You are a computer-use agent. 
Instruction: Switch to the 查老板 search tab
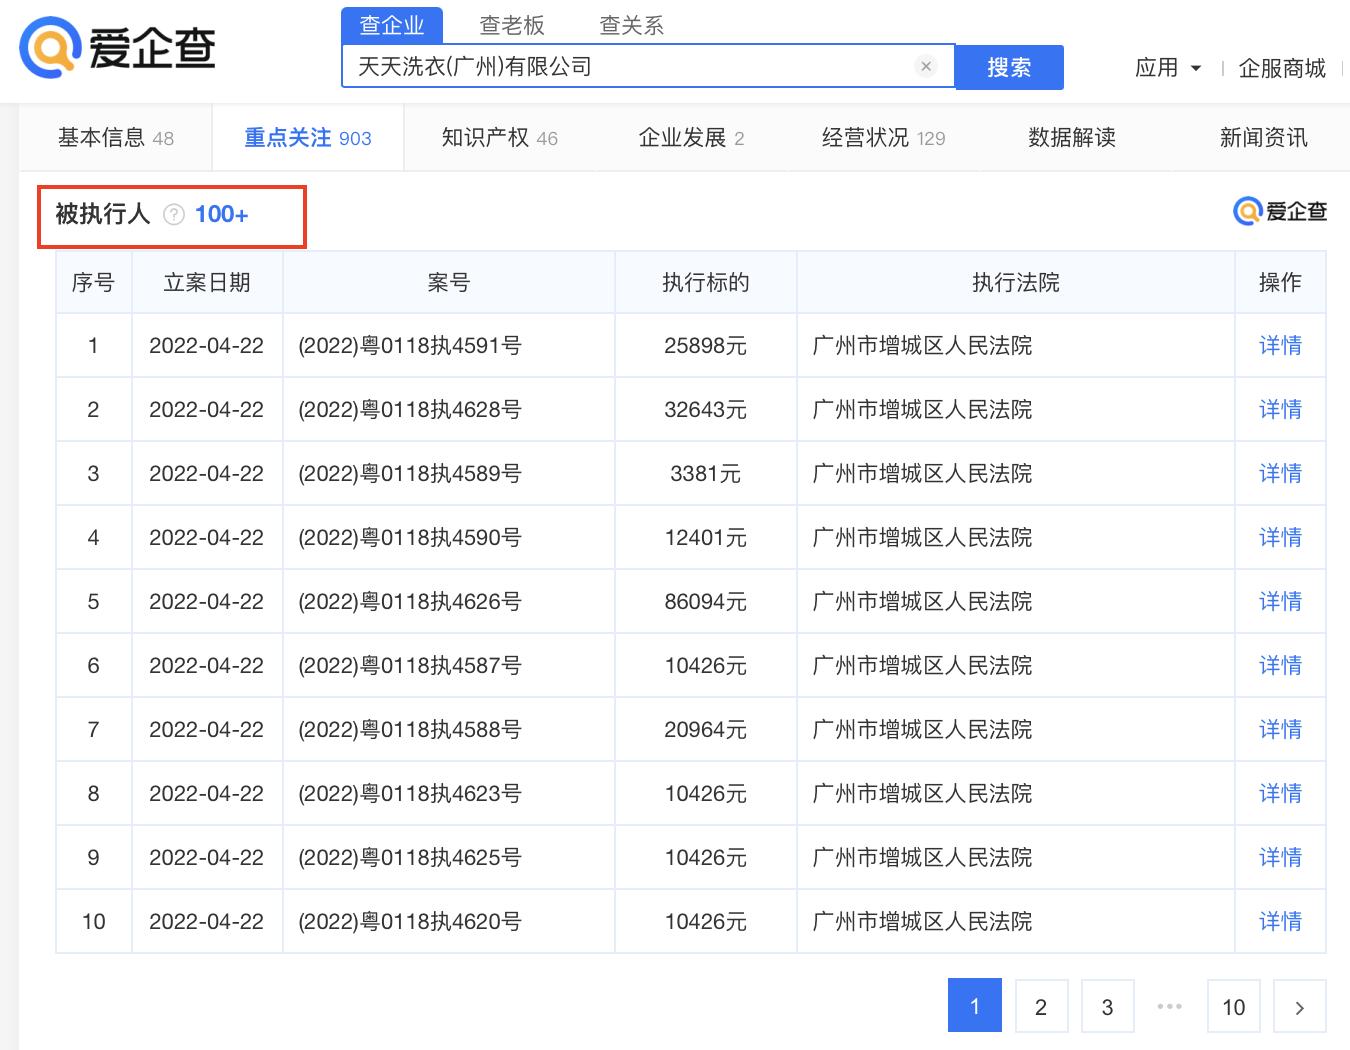(x=513, y=25)
